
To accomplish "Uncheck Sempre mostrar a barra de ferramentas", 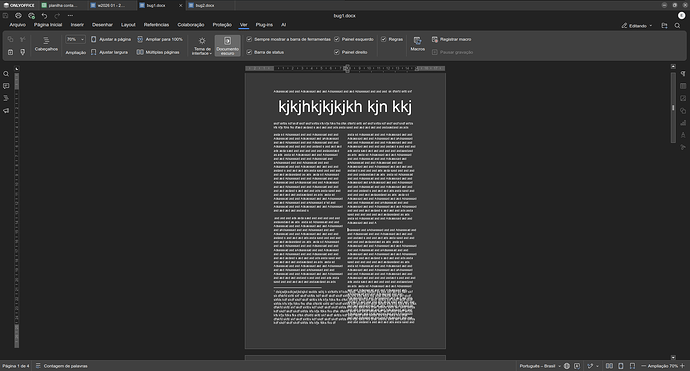I will click(249, 39).
